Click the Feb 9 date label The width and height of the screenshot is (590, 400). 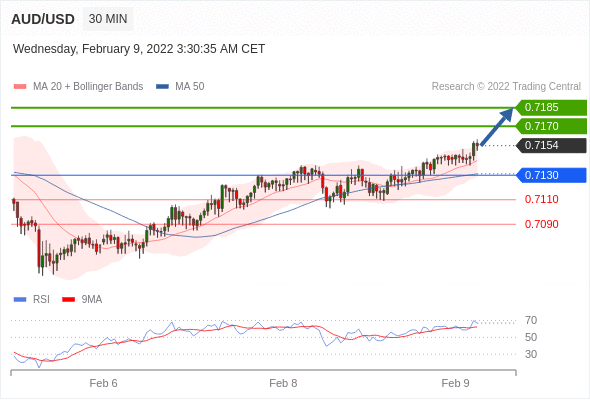click(x=455, y=383)
